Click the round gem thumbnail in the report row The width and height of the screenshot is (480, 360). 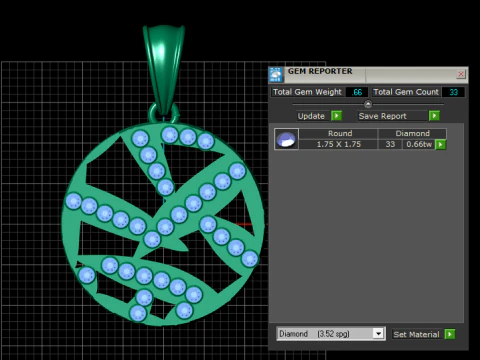pos(286,139)
